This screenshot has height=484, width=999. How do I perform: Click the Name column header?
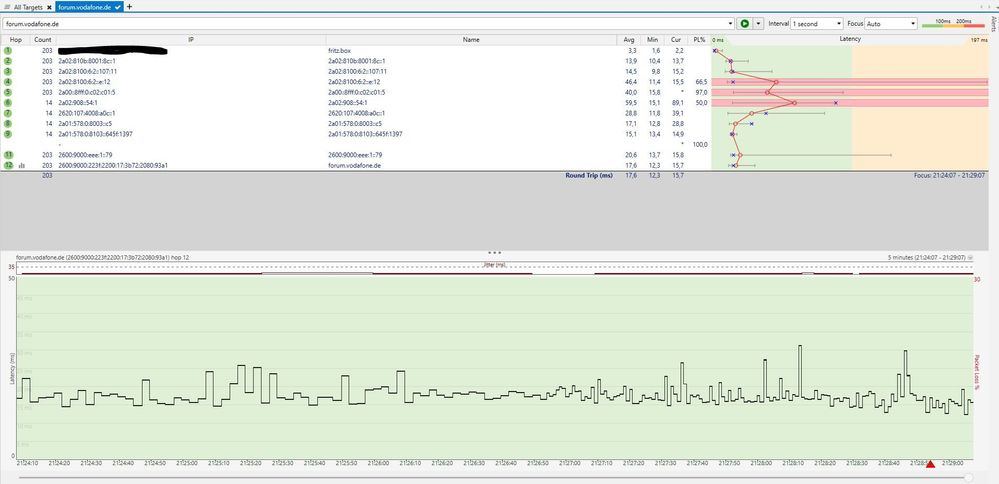[x=471, y=39]
